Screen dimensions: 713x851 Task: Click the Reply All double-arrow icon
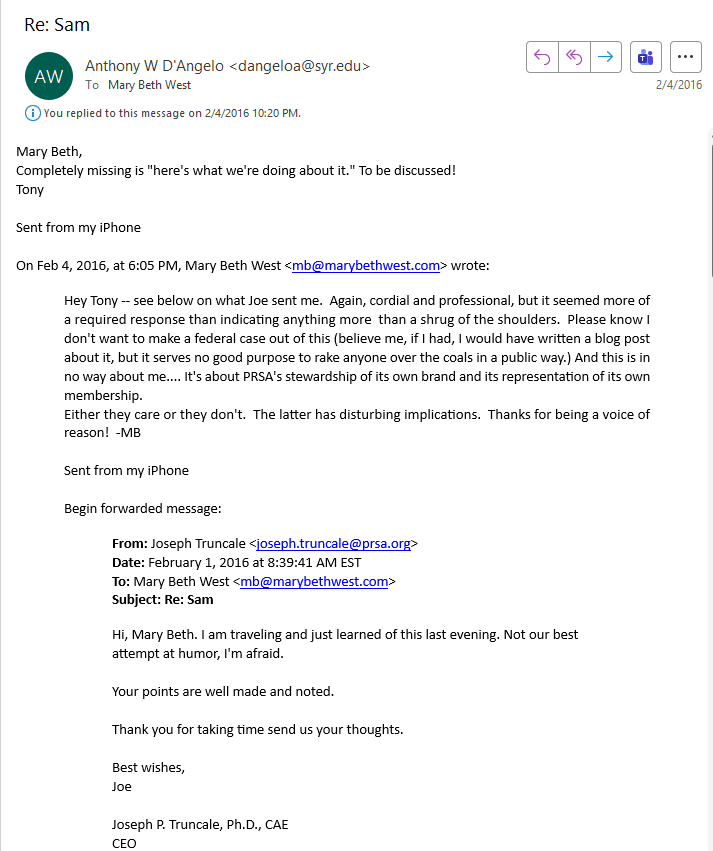(x=574, y=56)
